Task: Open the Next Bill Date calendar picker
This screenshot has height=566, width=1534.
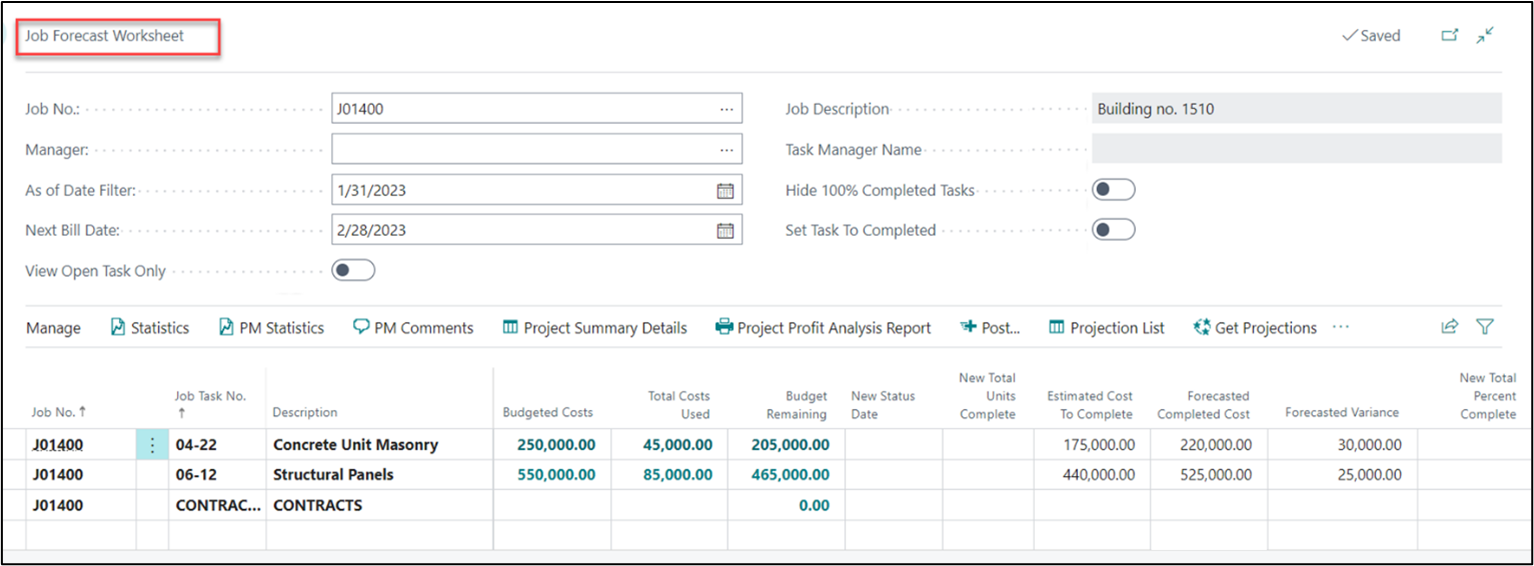Action: (x=725, y=230)
